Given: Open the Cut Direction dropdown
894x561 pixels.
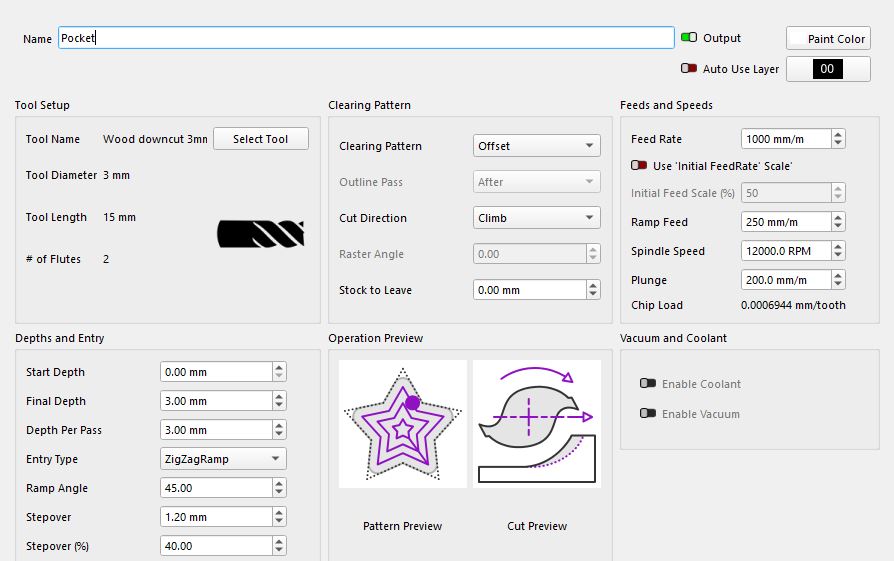Looking at the screenshot, I should pyautogui.click(x=536, y=218).
